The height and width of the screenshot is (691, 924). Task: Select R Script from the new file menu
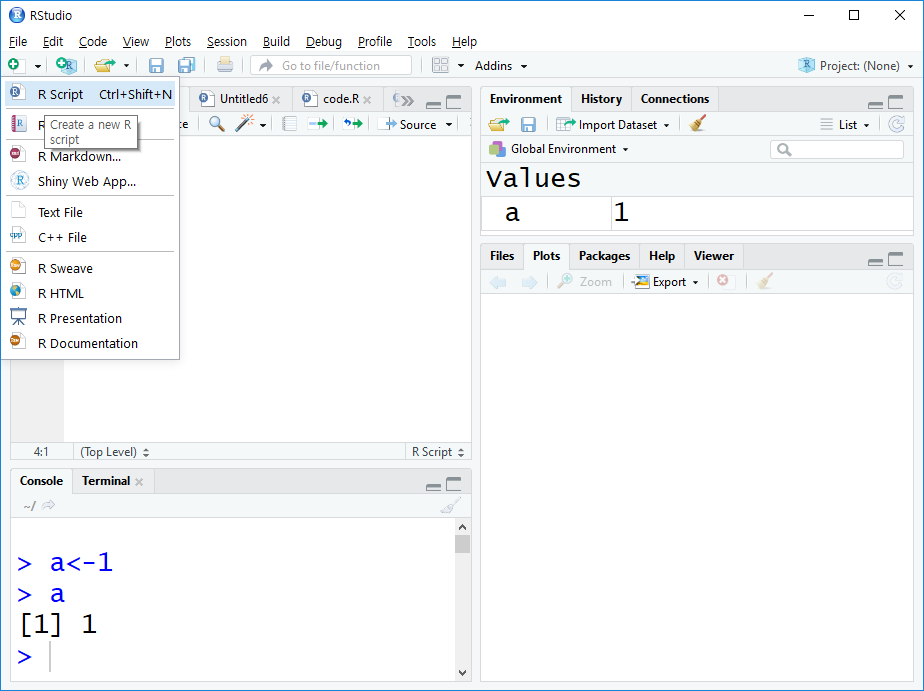90,94
